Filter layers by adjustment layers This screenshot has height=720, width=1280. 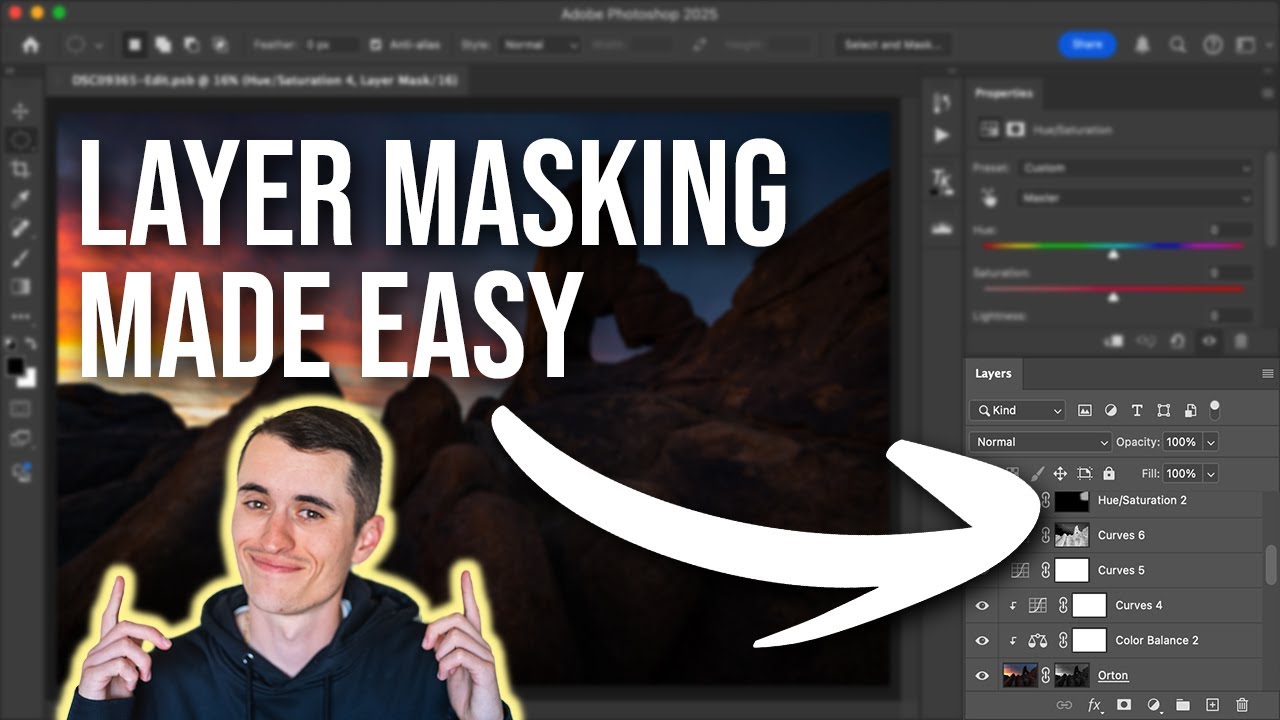(1111, 411)
